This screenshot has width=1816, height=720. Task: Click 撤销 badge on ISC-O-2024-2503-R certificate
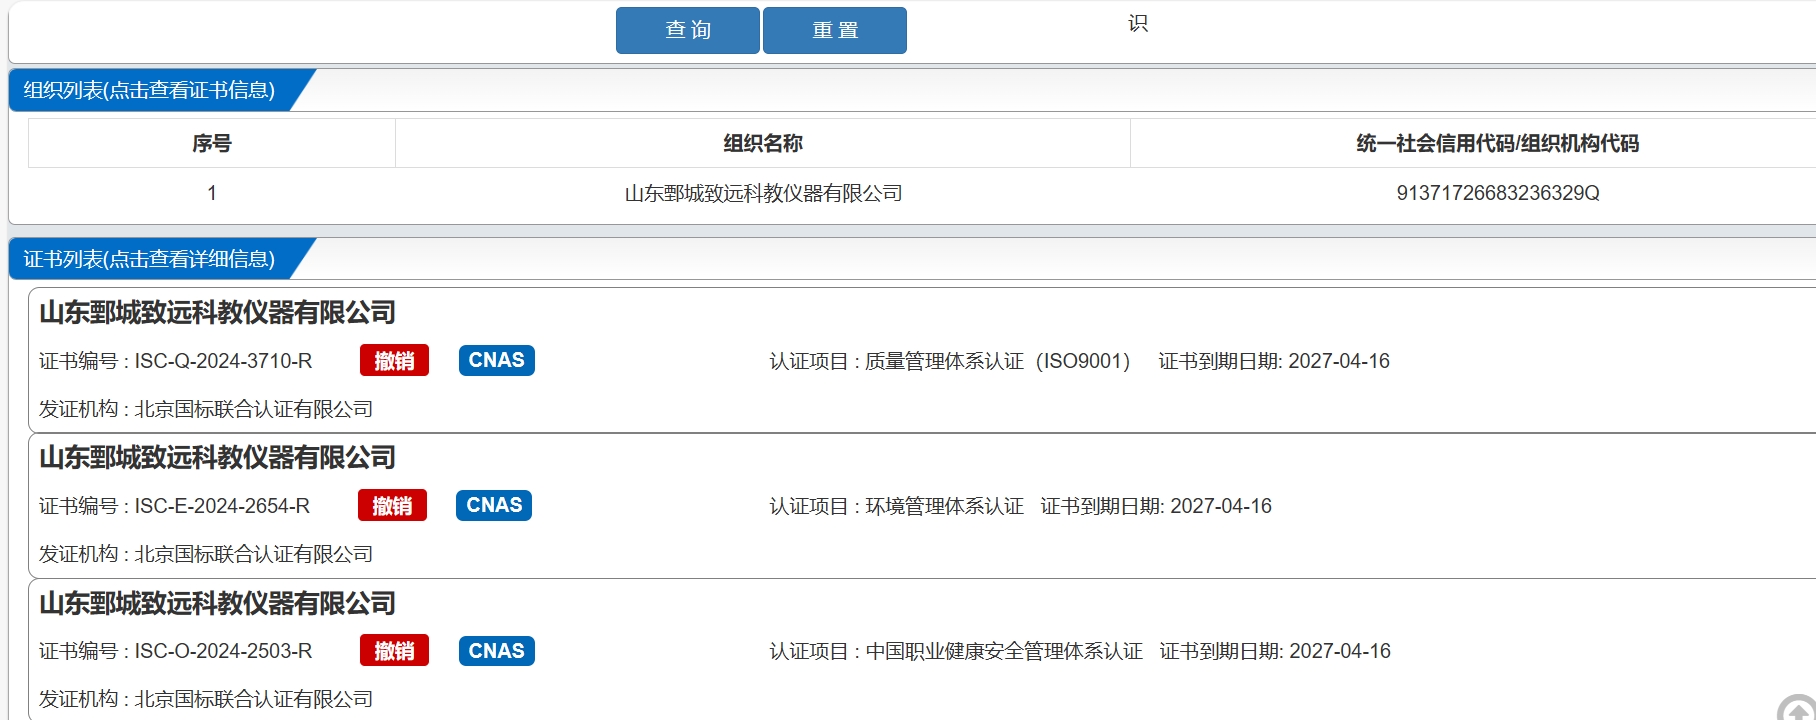394,651
